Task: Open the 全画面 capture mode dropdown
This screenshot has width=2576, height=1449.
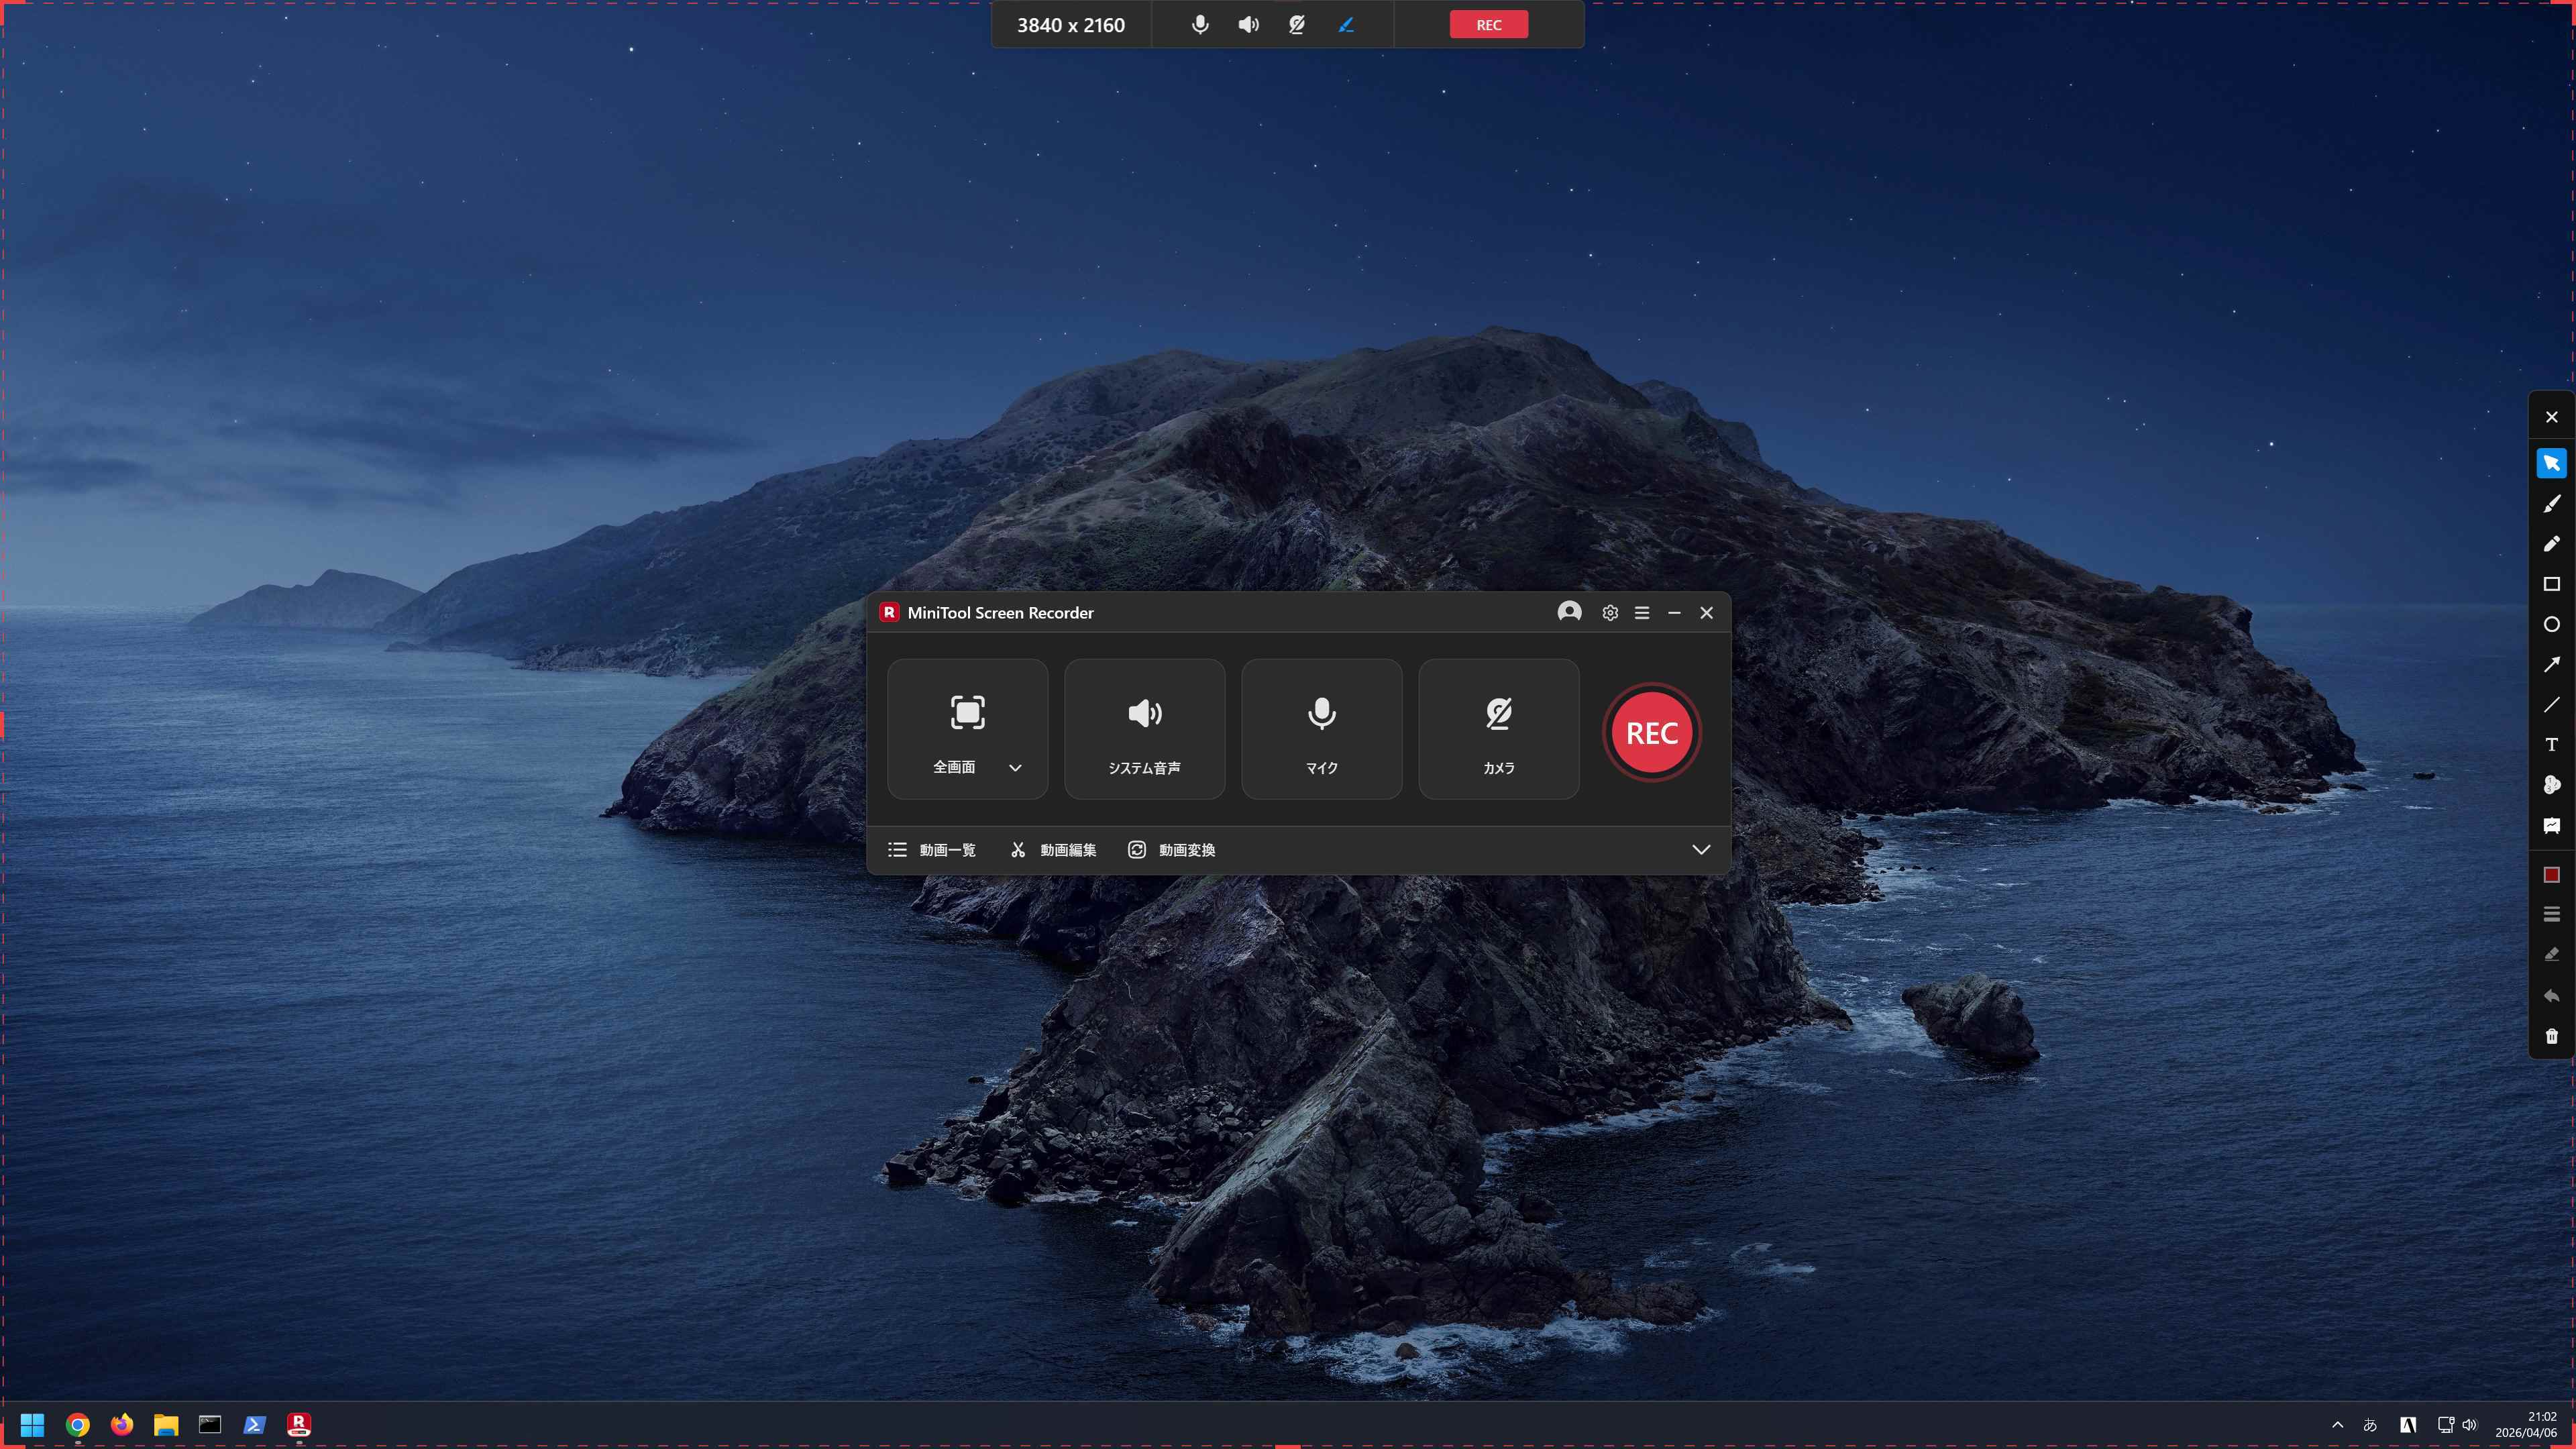Action: point(1015,768)
